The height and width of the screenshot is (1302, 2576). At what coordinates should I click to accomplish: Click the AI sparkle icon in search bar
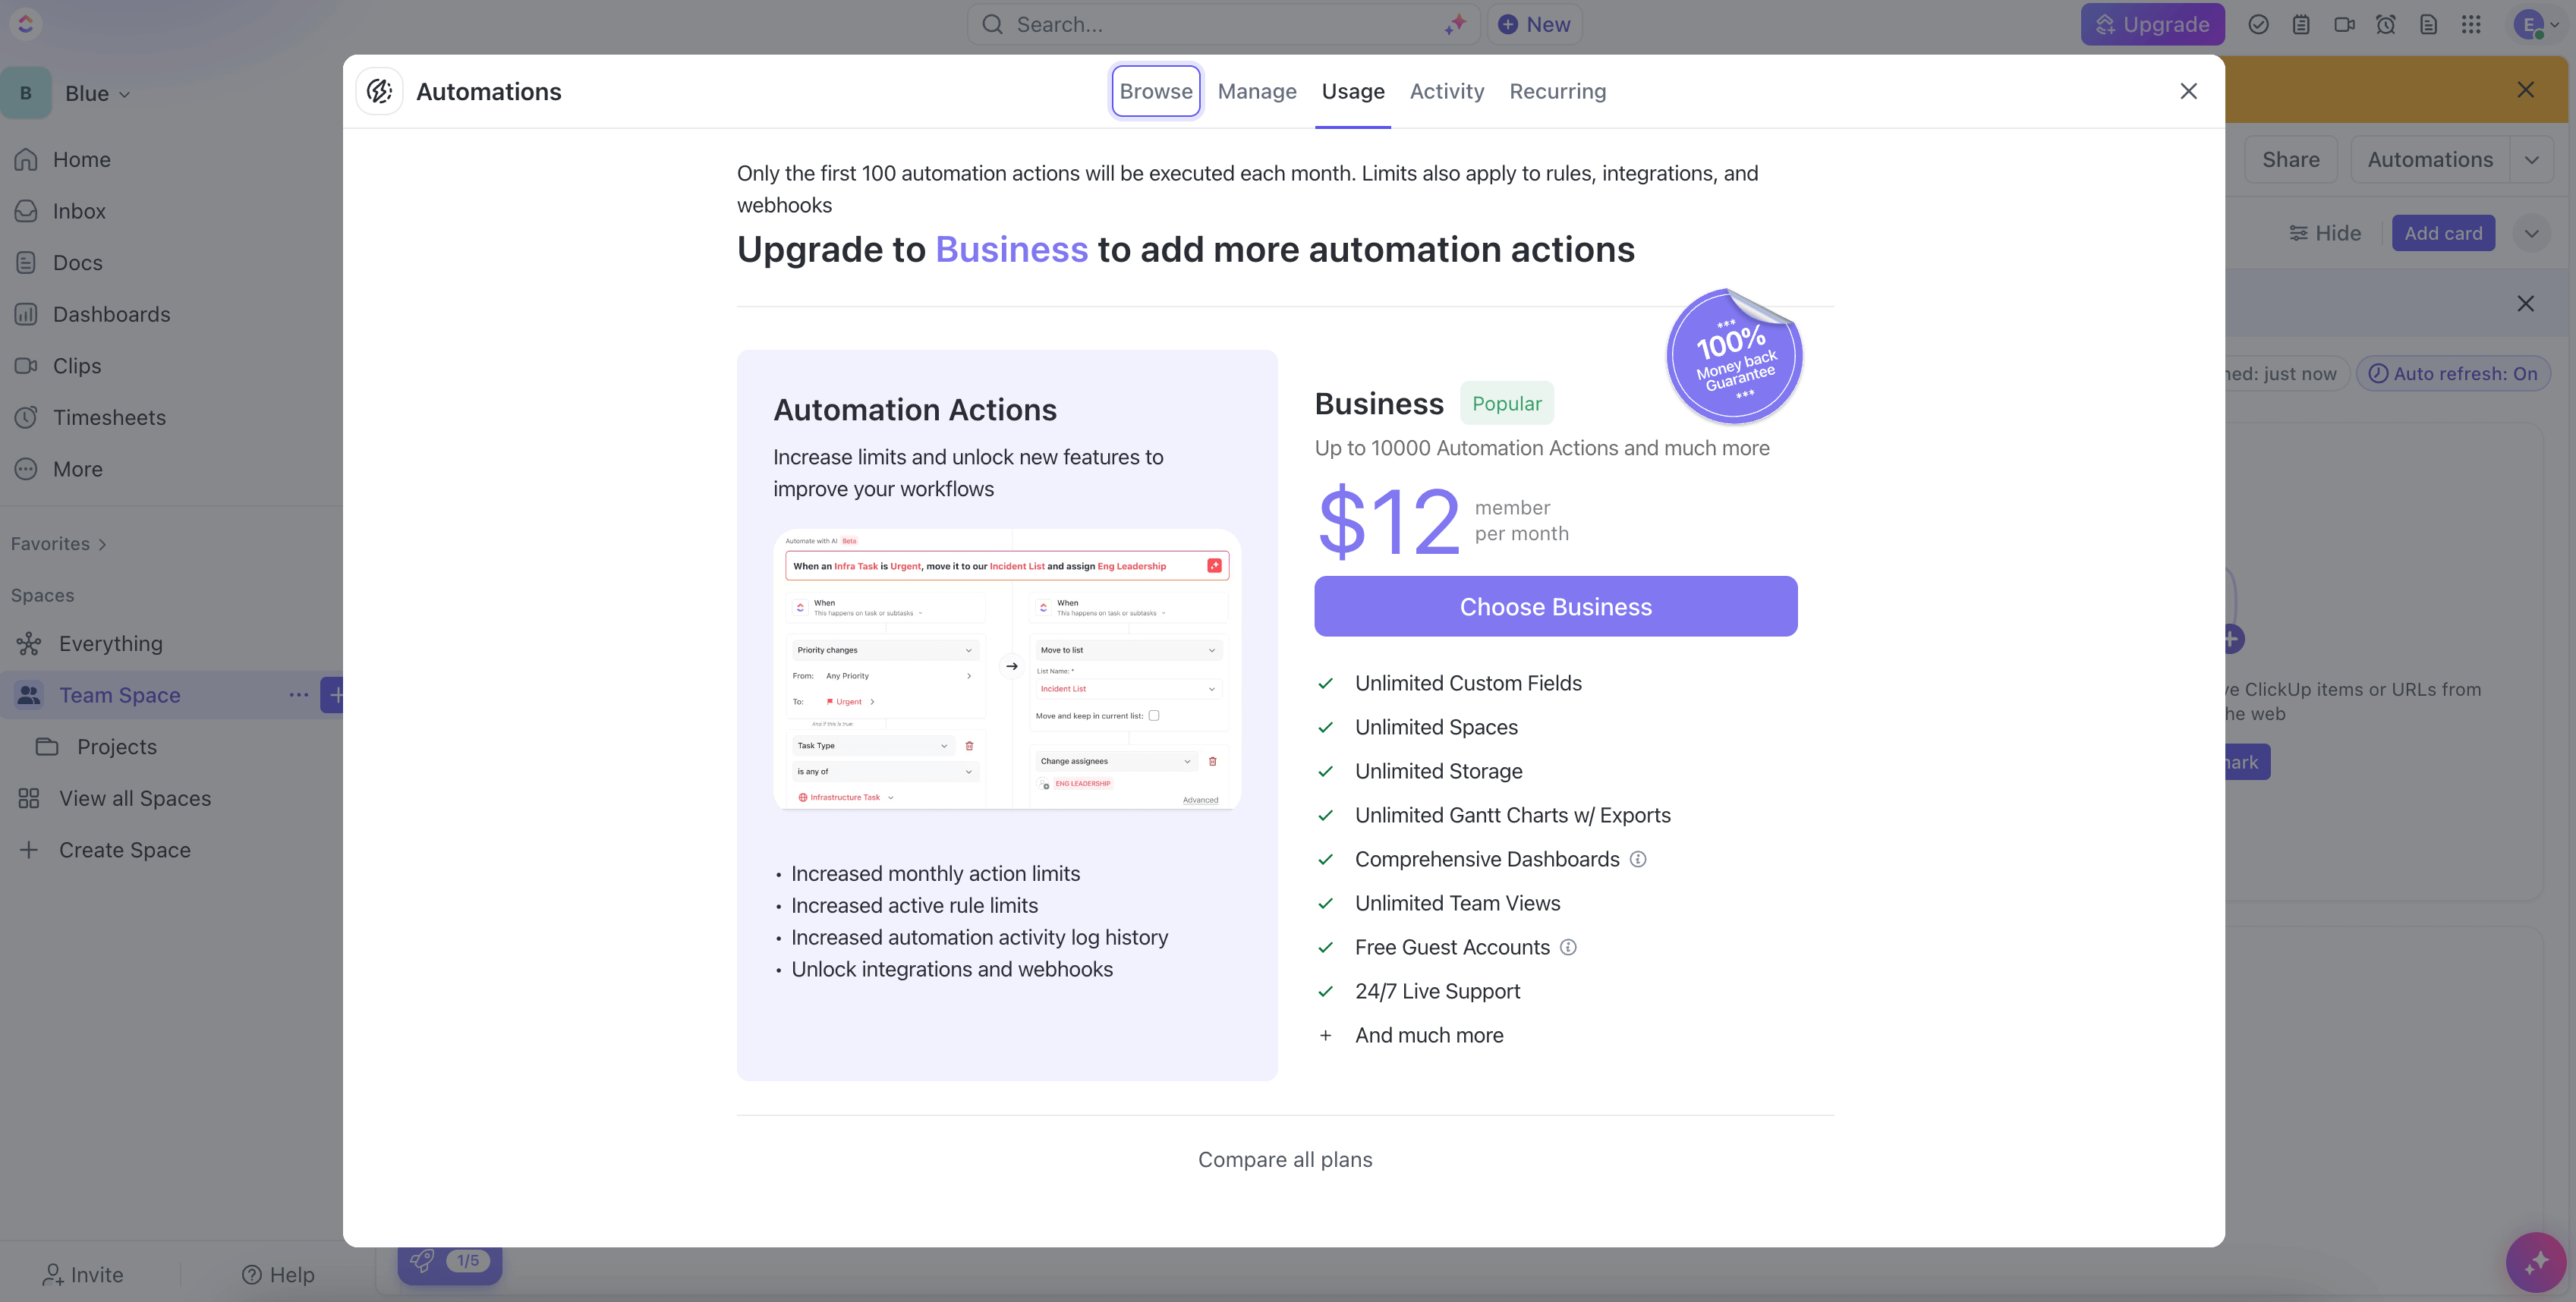click(1455, 24)
